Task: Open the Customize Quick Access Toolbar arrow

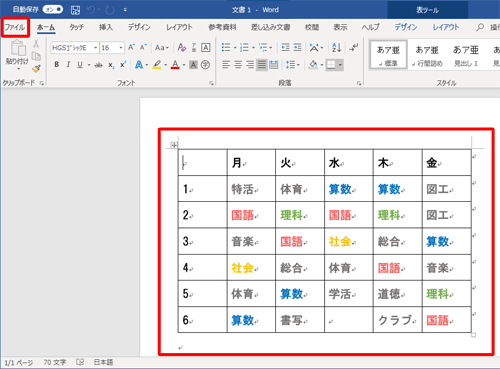Action: (x=125, y=10)
